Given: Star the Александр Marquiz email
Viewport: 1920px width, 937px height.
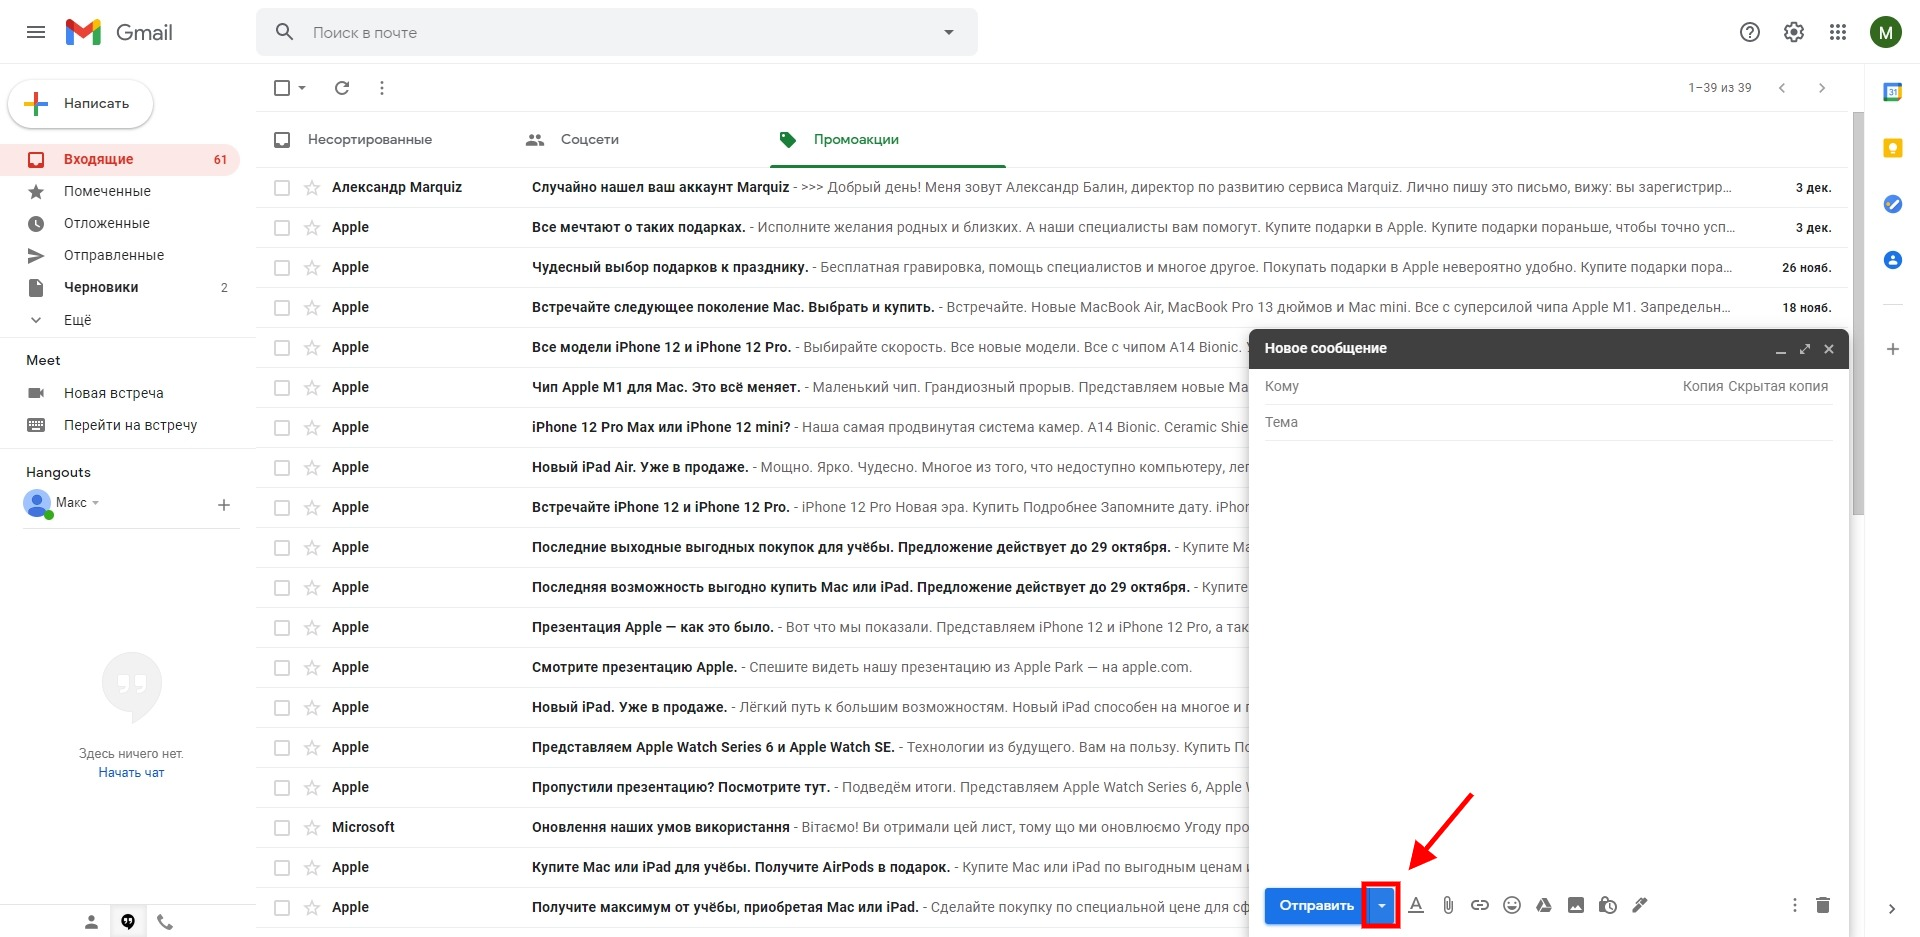Looking at the screenshot, I should [x=312, y=187].
